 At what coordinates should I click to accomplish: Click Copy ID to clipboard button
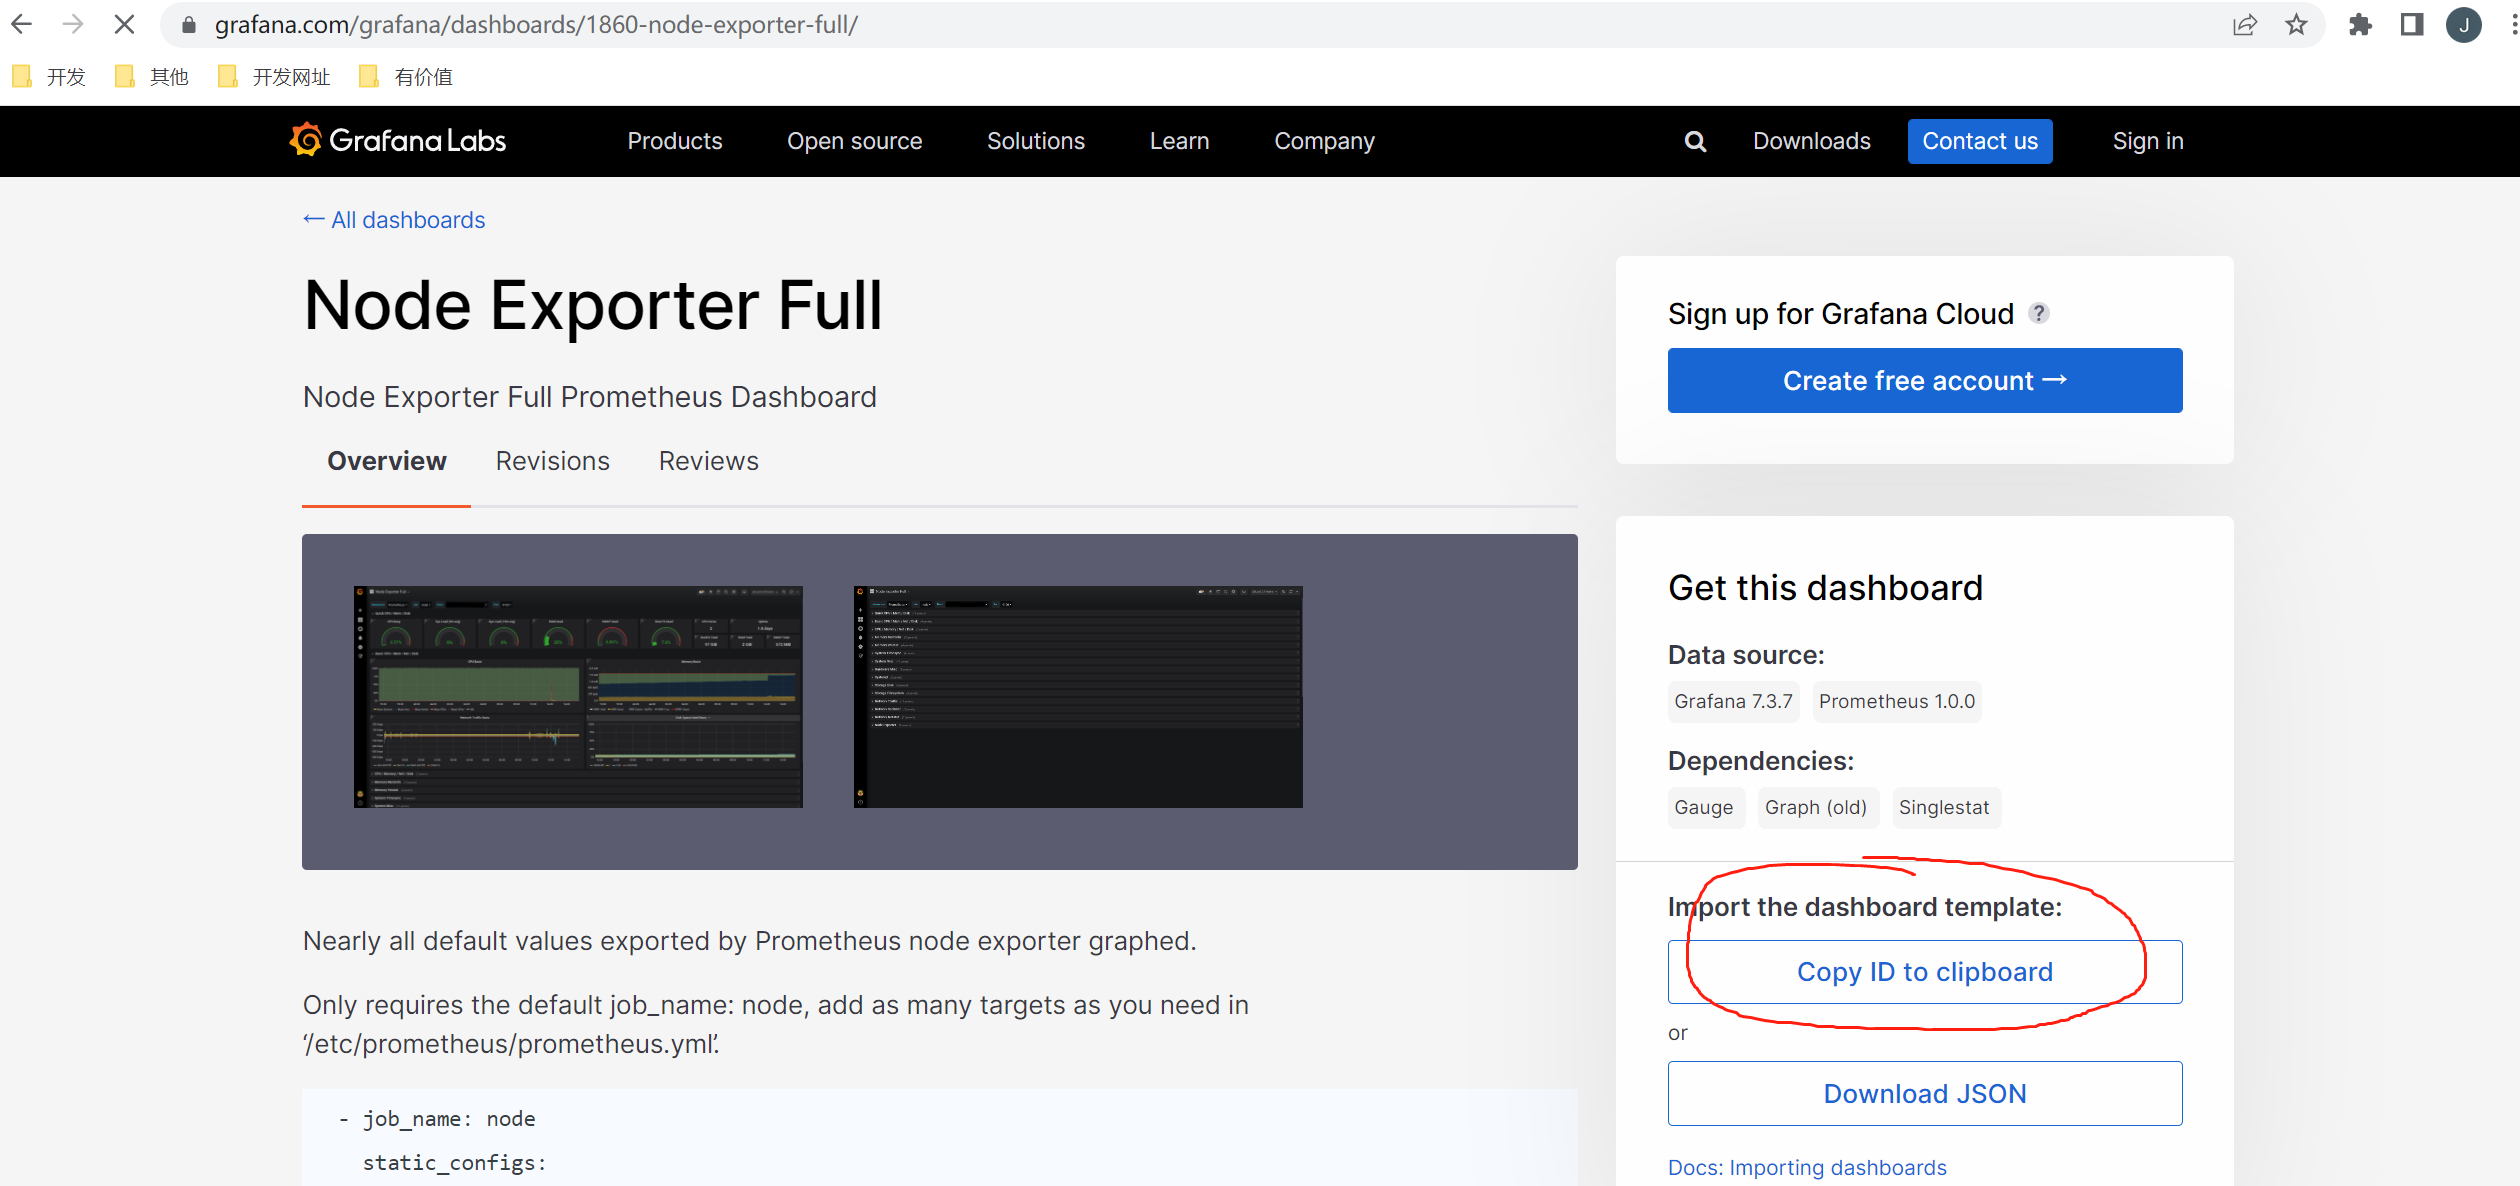[1924, 972]
